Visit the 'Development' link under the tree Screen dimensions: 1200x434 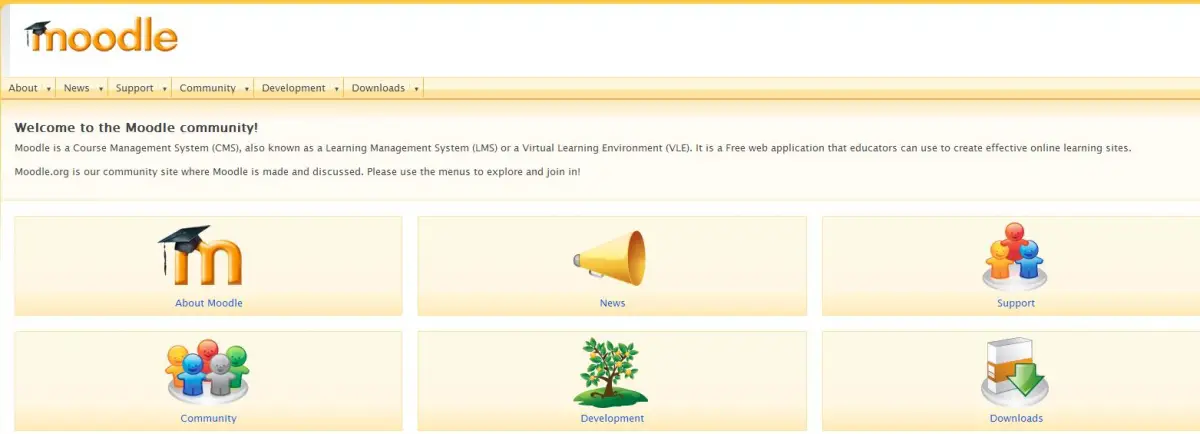[x=612, y=418]
